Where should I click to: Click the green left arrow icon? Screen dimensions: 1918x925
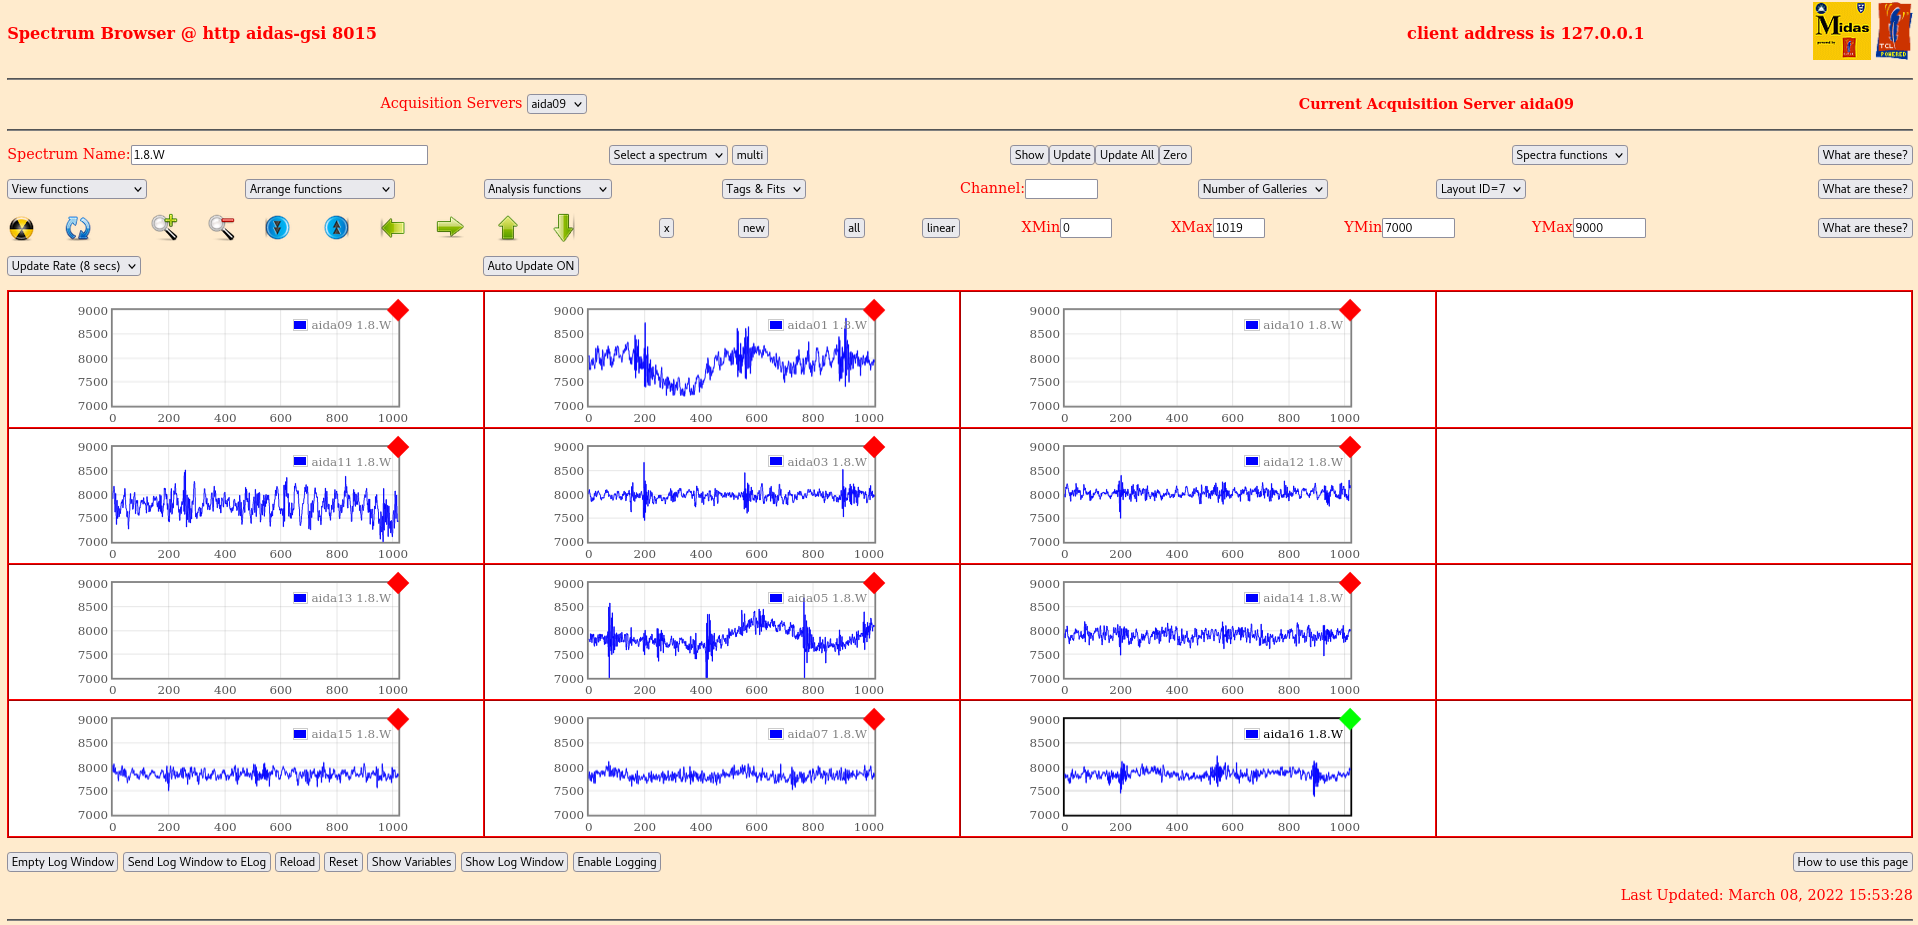click(393, 228)
